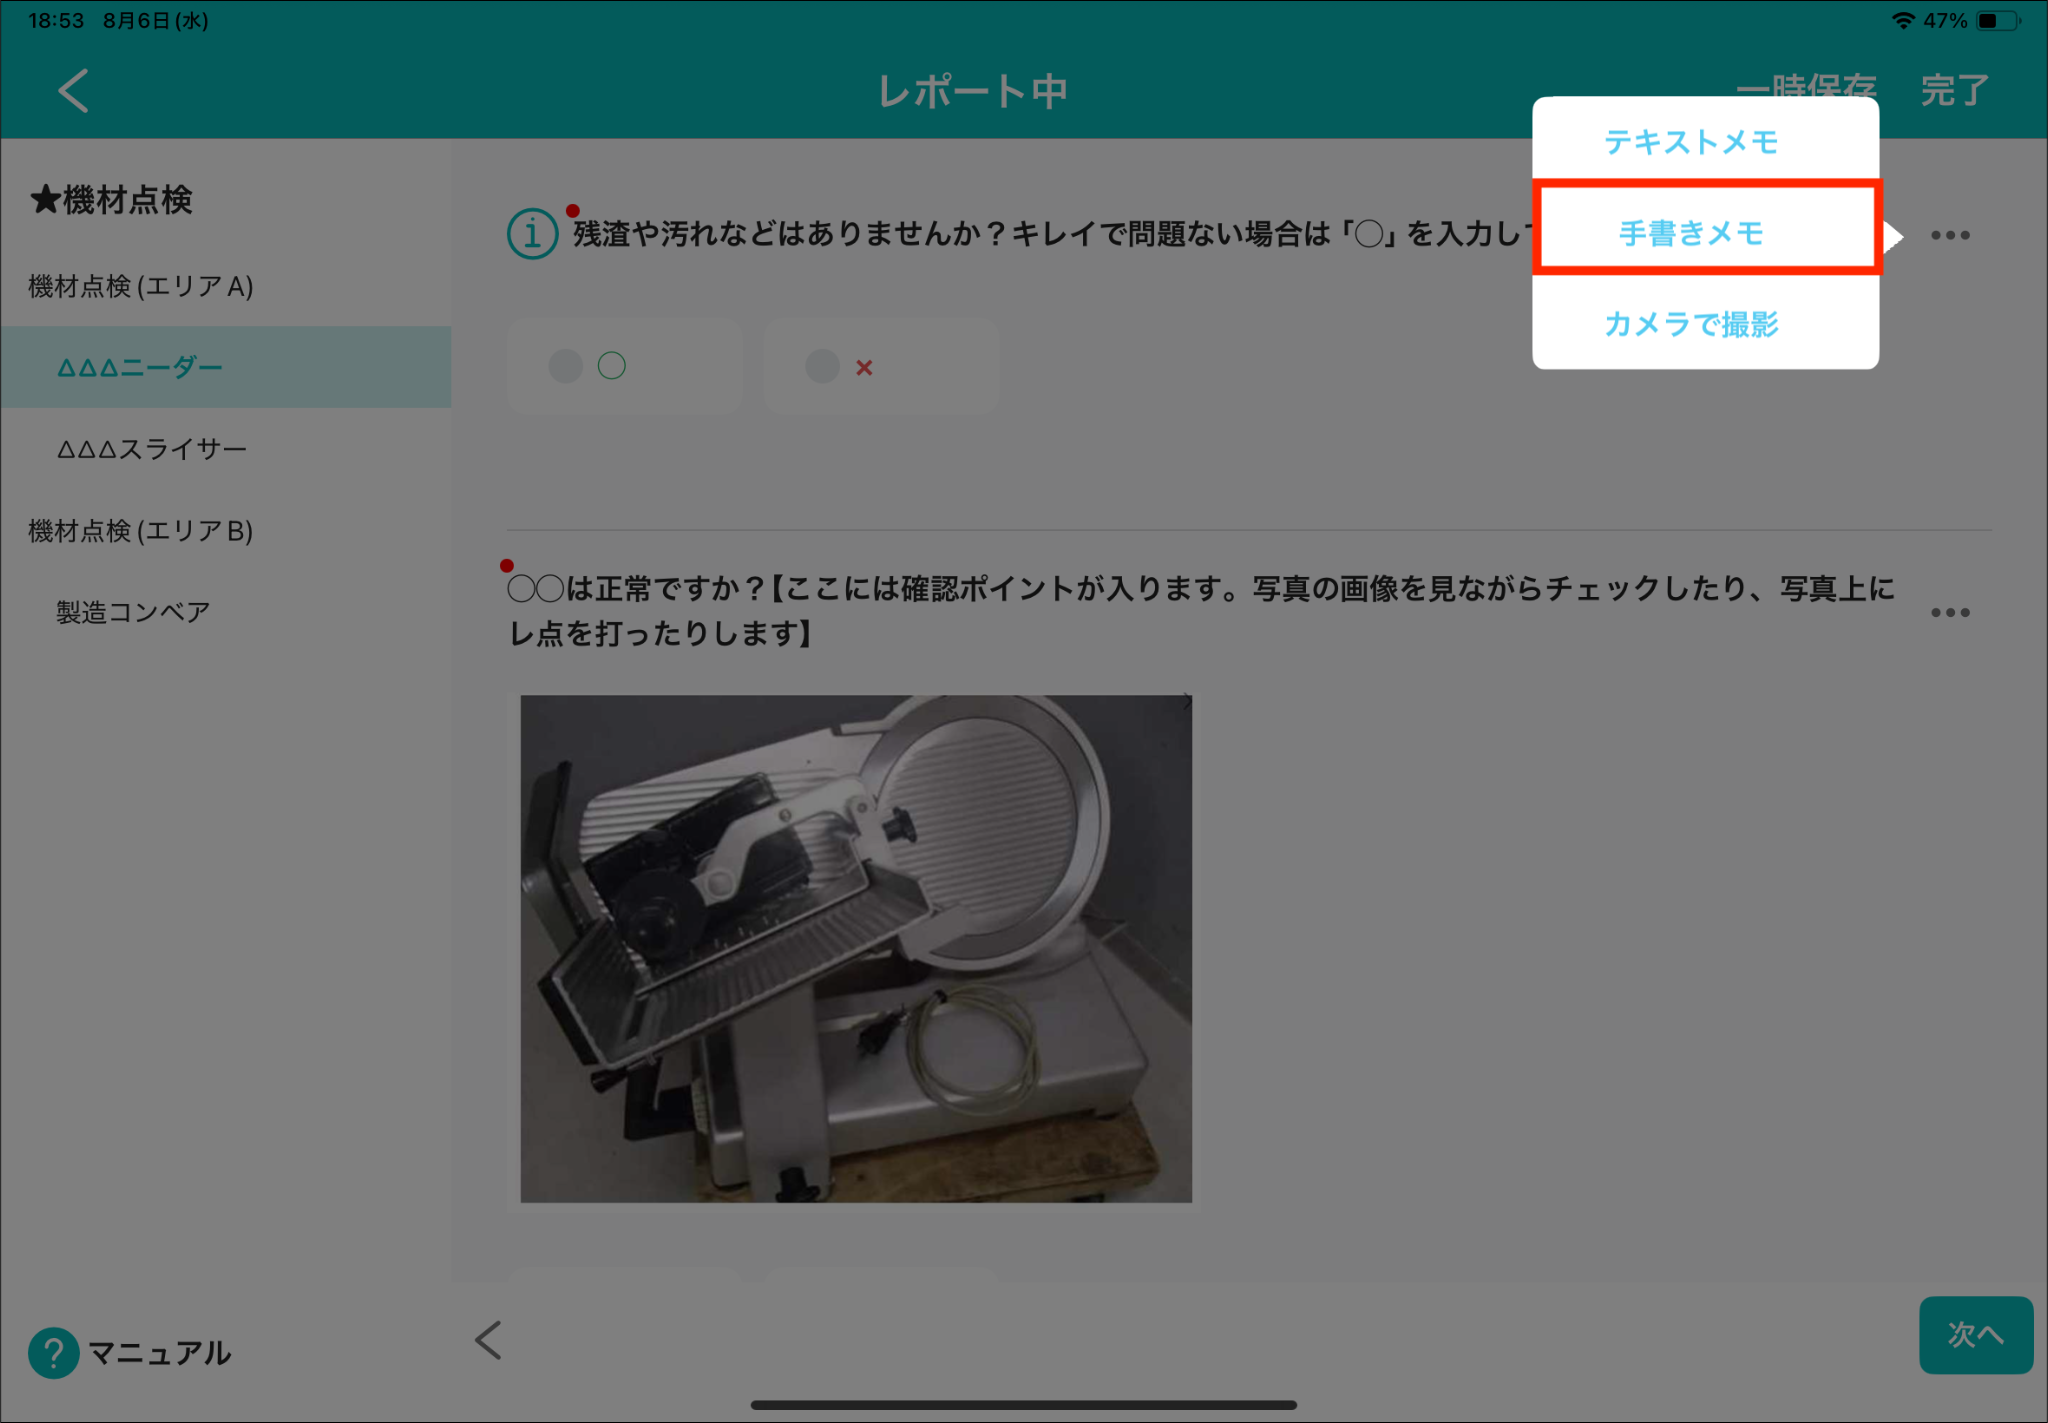Image resolution: width=2048 pixels, height=1423 pixels.
Task: Select 製造コンベア in sidebar
Action: pyautogui.click(x=133, y=612)
